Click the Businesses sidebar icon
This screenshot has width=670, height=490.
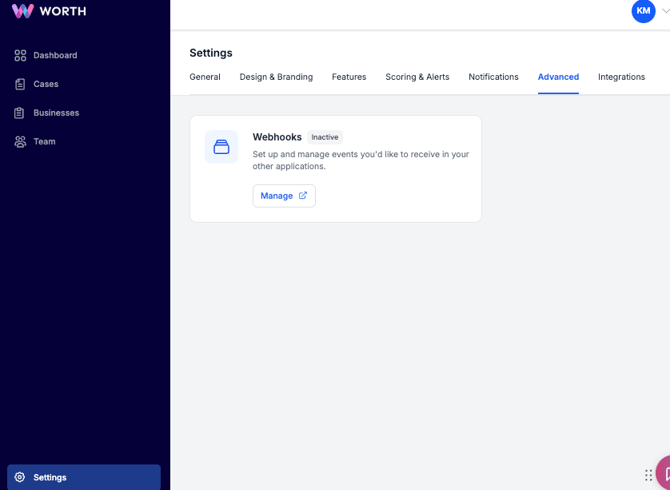(20, 113)
